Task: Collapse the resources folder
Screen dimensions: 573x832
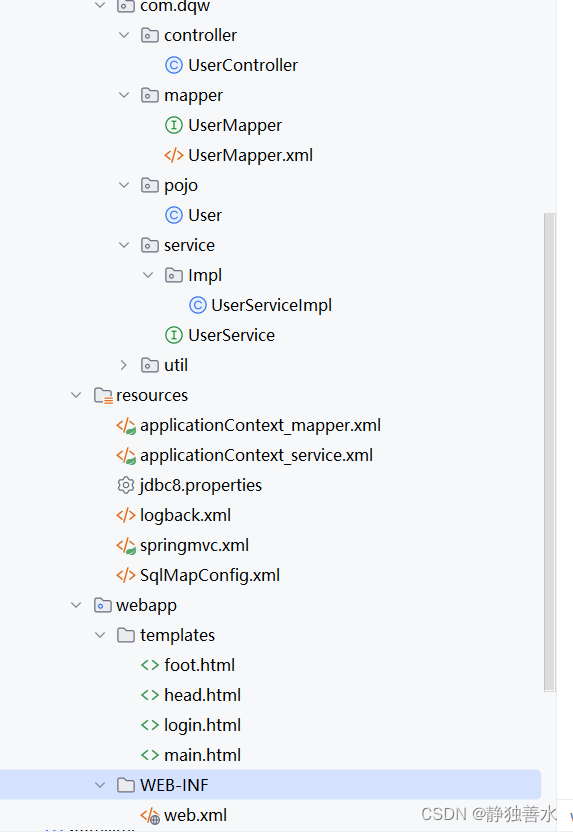Action: point(76,395)
